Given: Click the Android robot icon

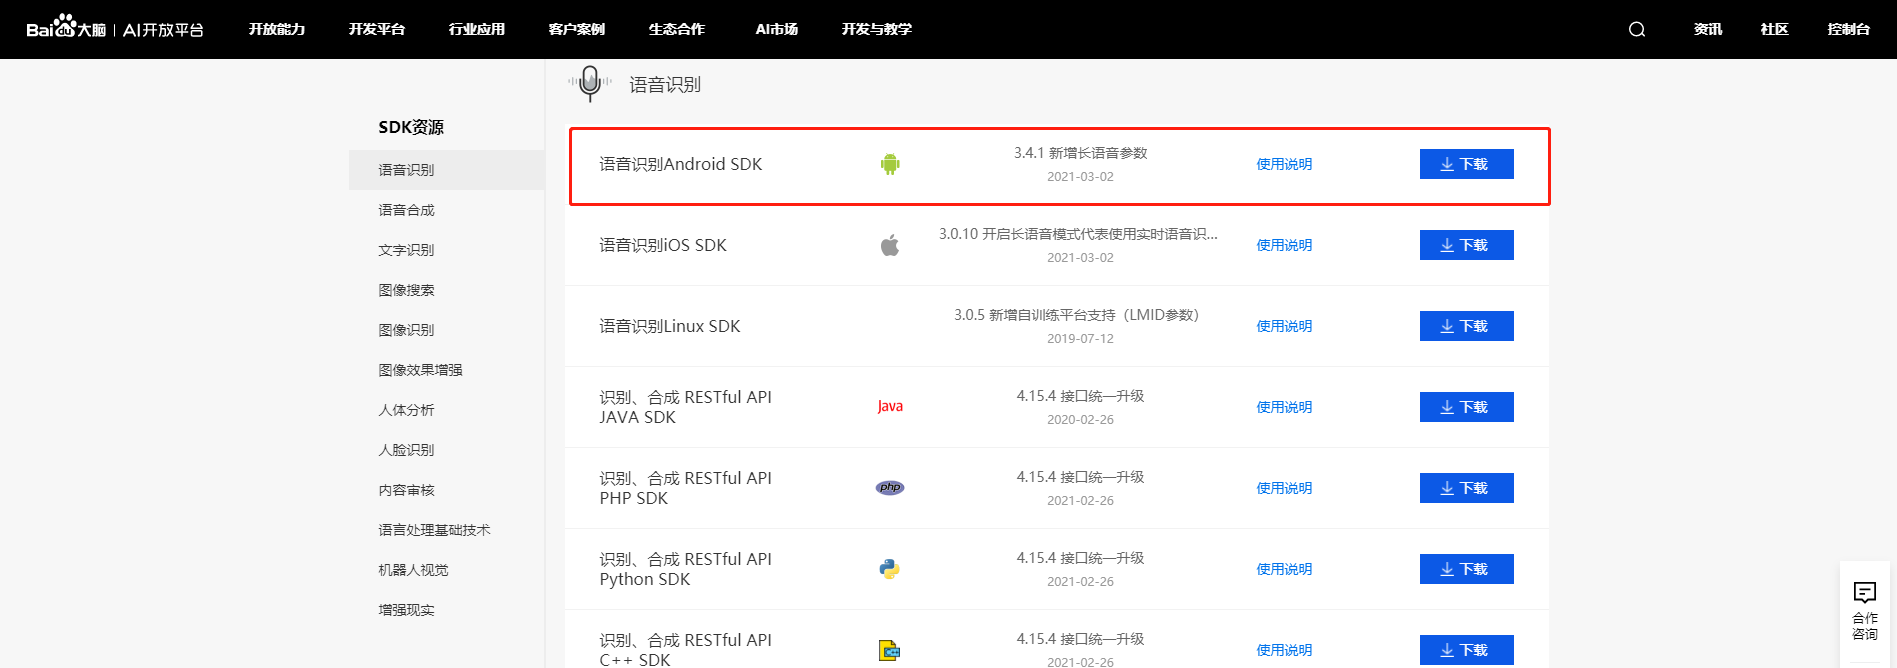Looking at the screenshot, I should 890,164.
